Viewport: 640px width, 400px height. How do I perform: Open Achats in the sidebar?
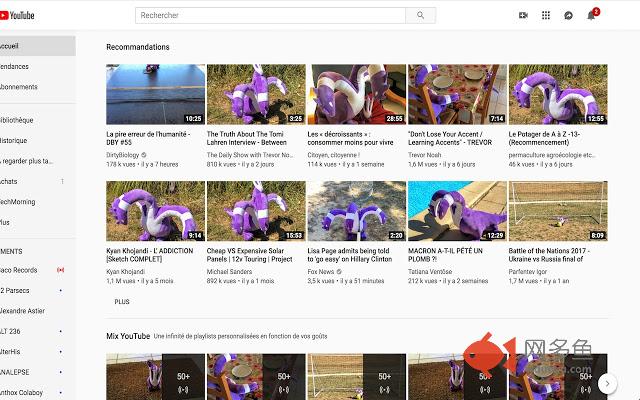pos(38,181)
